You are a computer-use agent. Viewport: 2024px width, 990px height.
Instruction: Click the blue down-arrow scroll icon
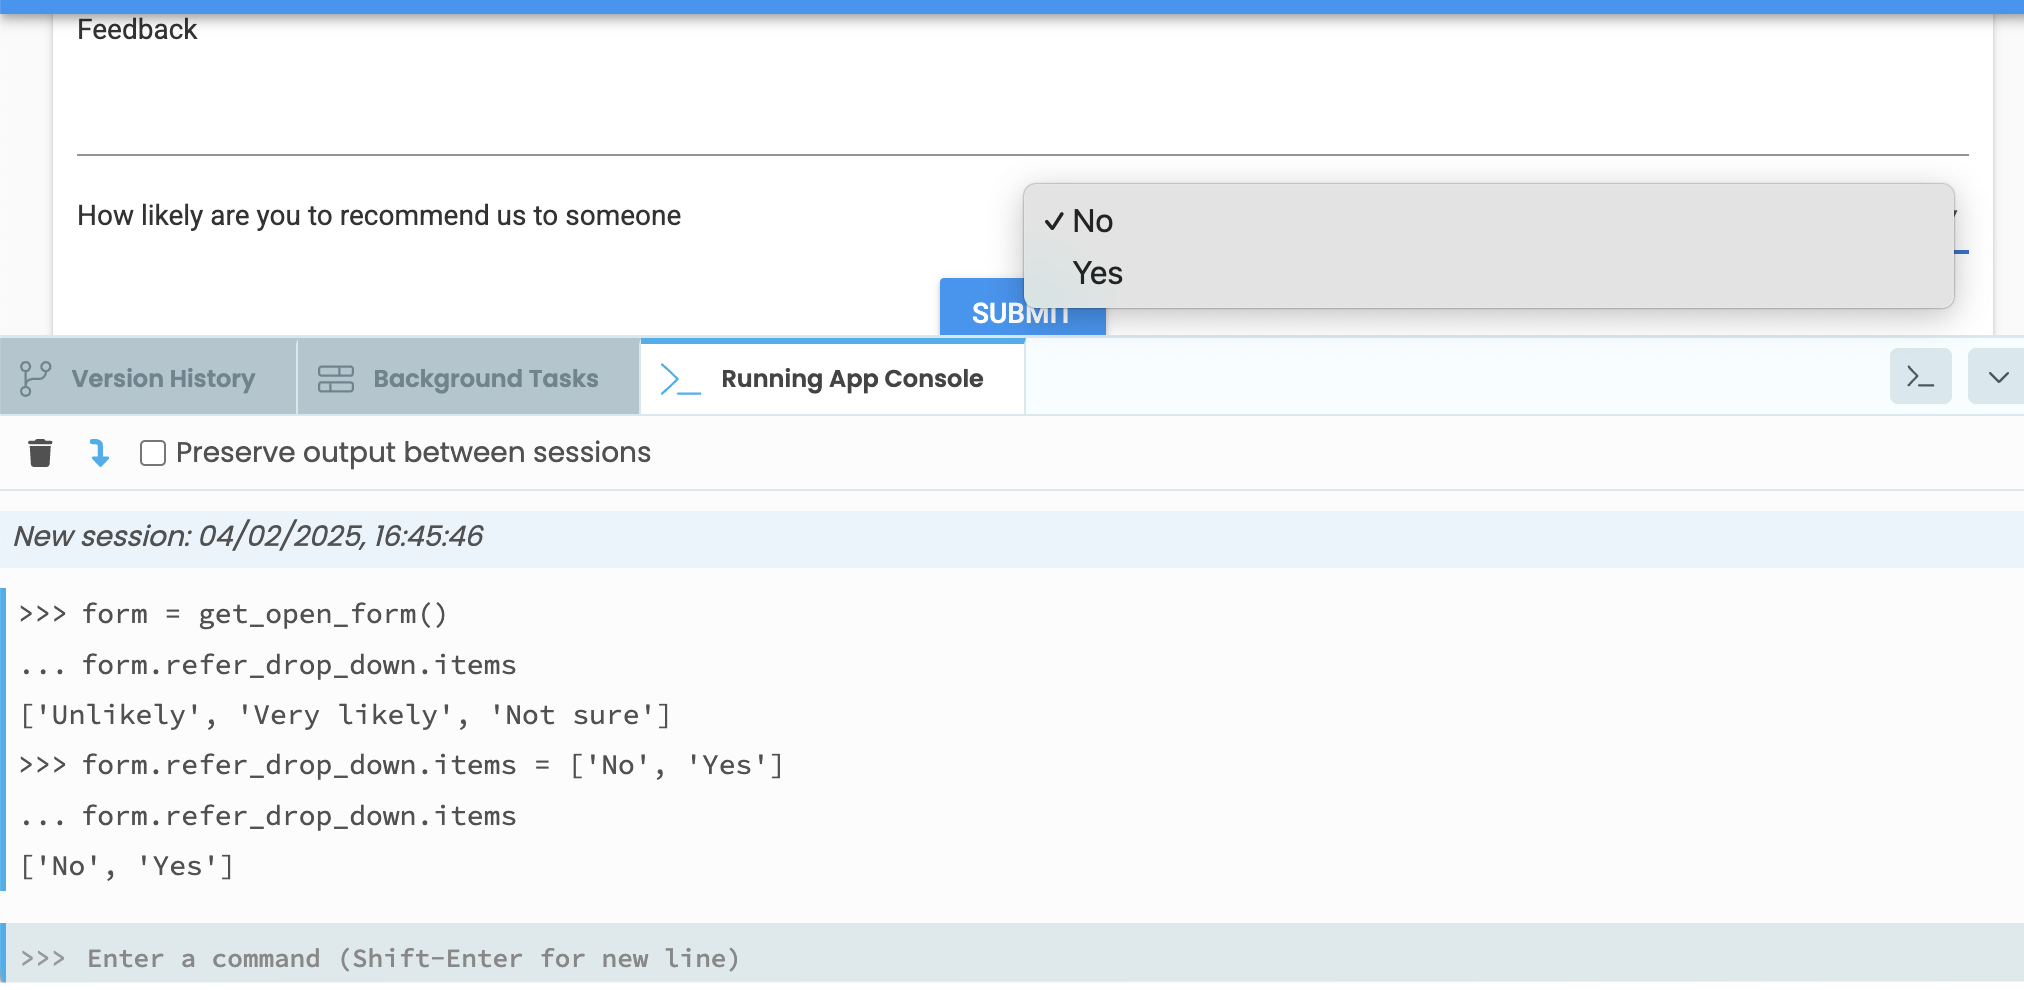(99, 453)
